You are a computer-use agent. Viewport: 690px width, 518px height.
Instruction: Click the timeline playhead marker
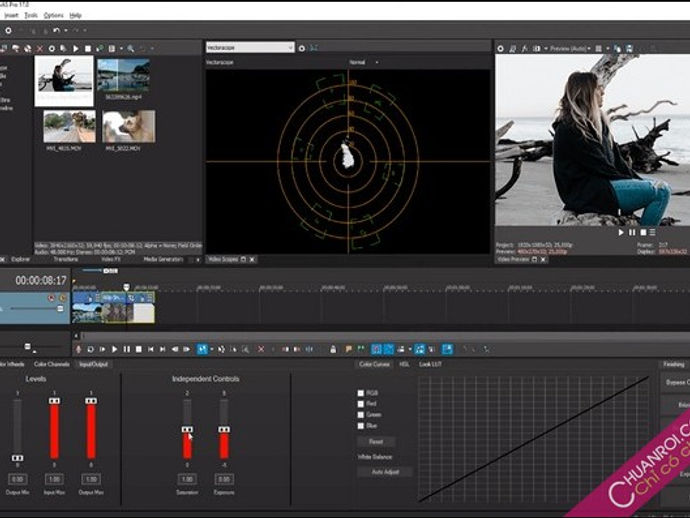(126, 287)
